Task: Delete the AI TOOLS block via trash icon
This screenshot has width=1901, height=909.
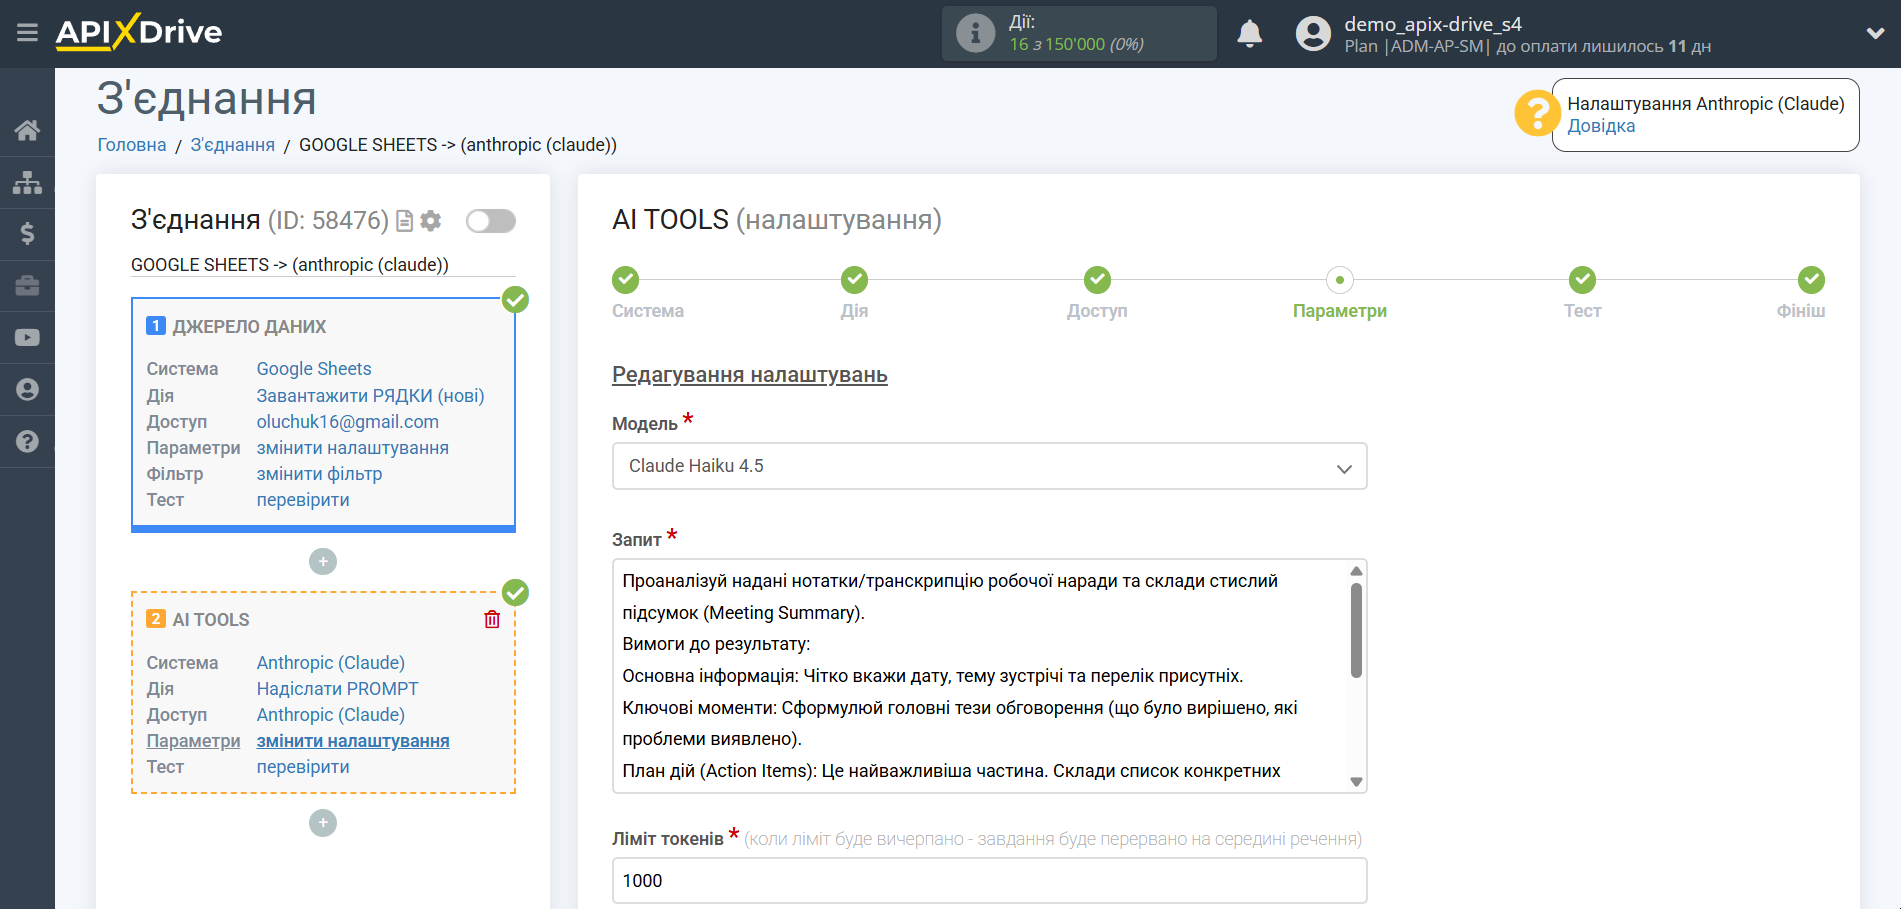Action: (491, 619)
